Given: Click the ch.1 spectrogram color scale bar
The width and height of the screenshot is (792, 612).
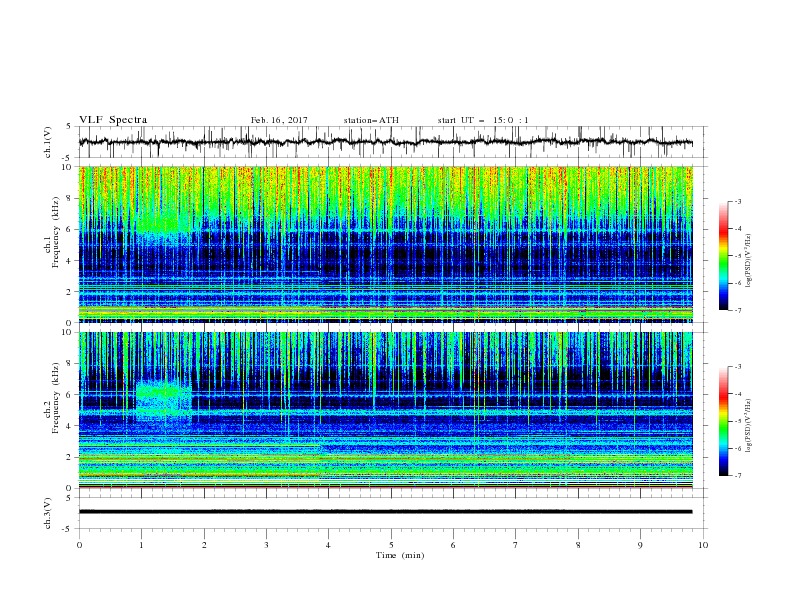Looking at the screenshot, I should (x=724, y=256).
